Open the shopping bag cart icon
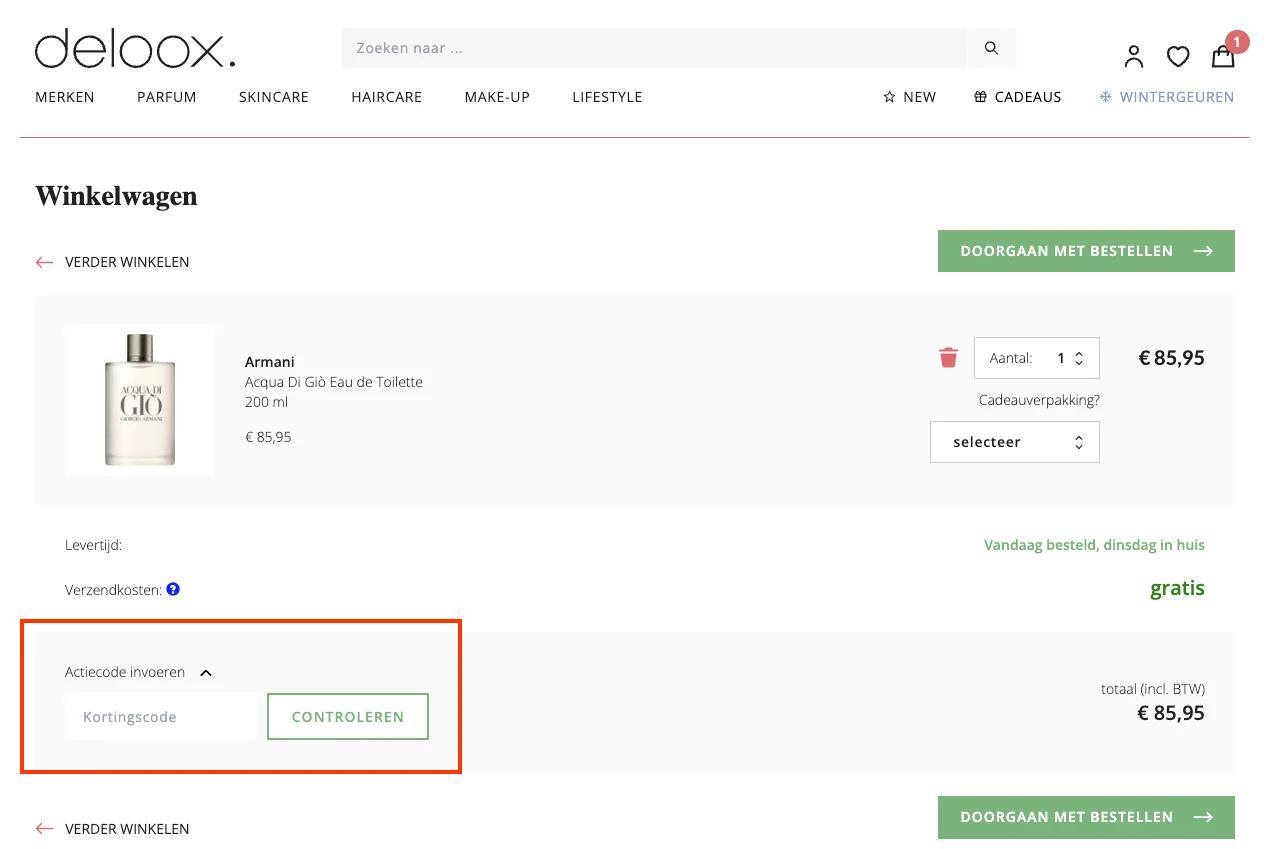1285x849 pixels. [x=1223, y=56]
